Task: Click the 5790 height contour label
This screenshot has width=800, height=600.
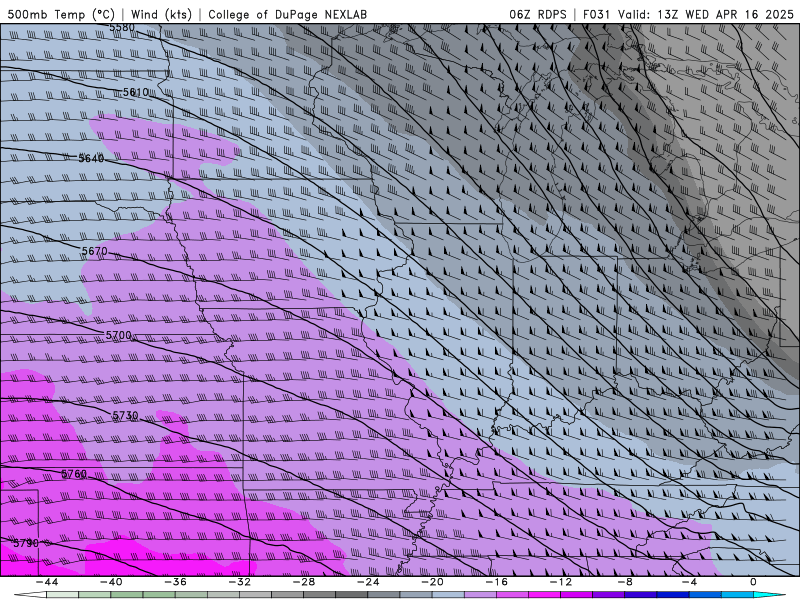Action: pos(26,543)
